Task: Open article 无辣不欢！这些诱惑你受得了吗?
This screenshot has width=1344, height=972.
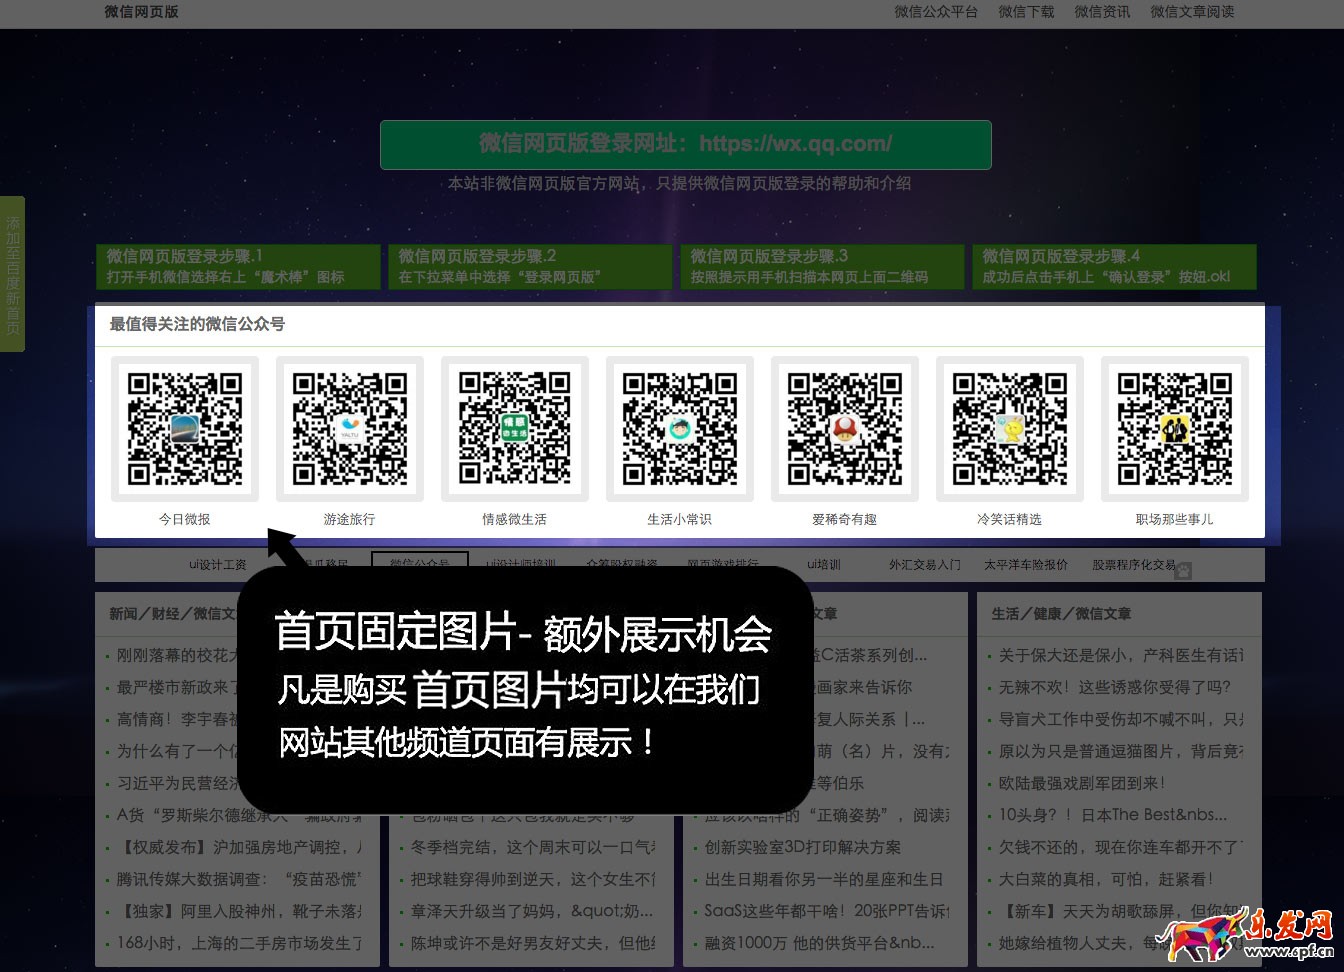Action: click(x=1114, y=687)
